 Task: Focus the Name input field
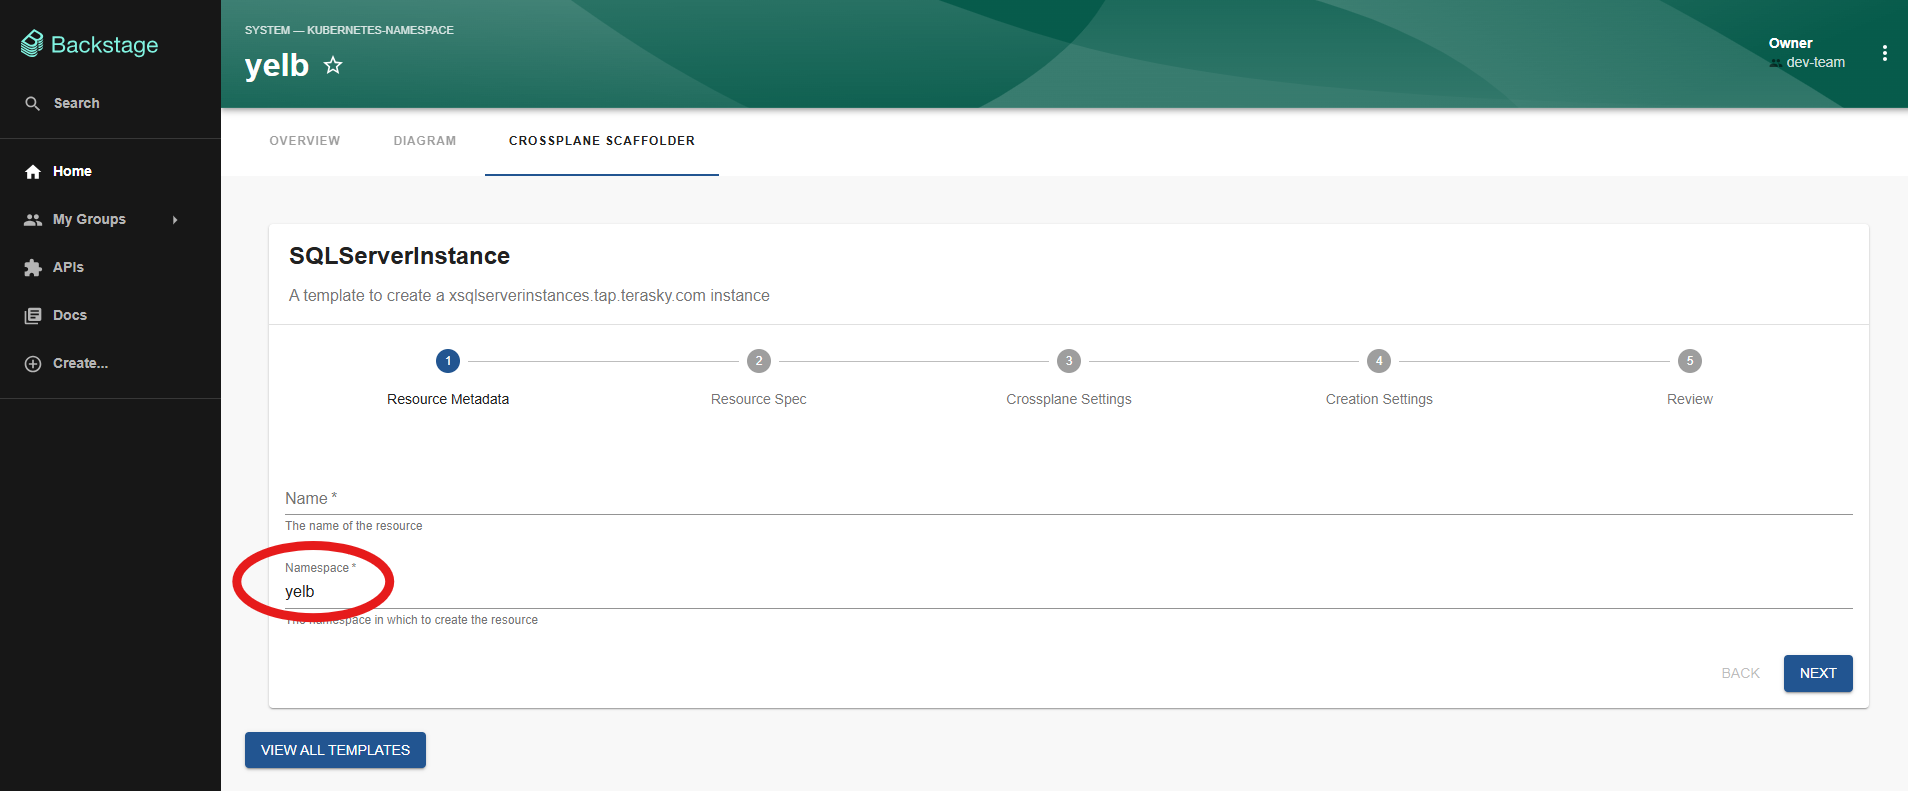1069,499
